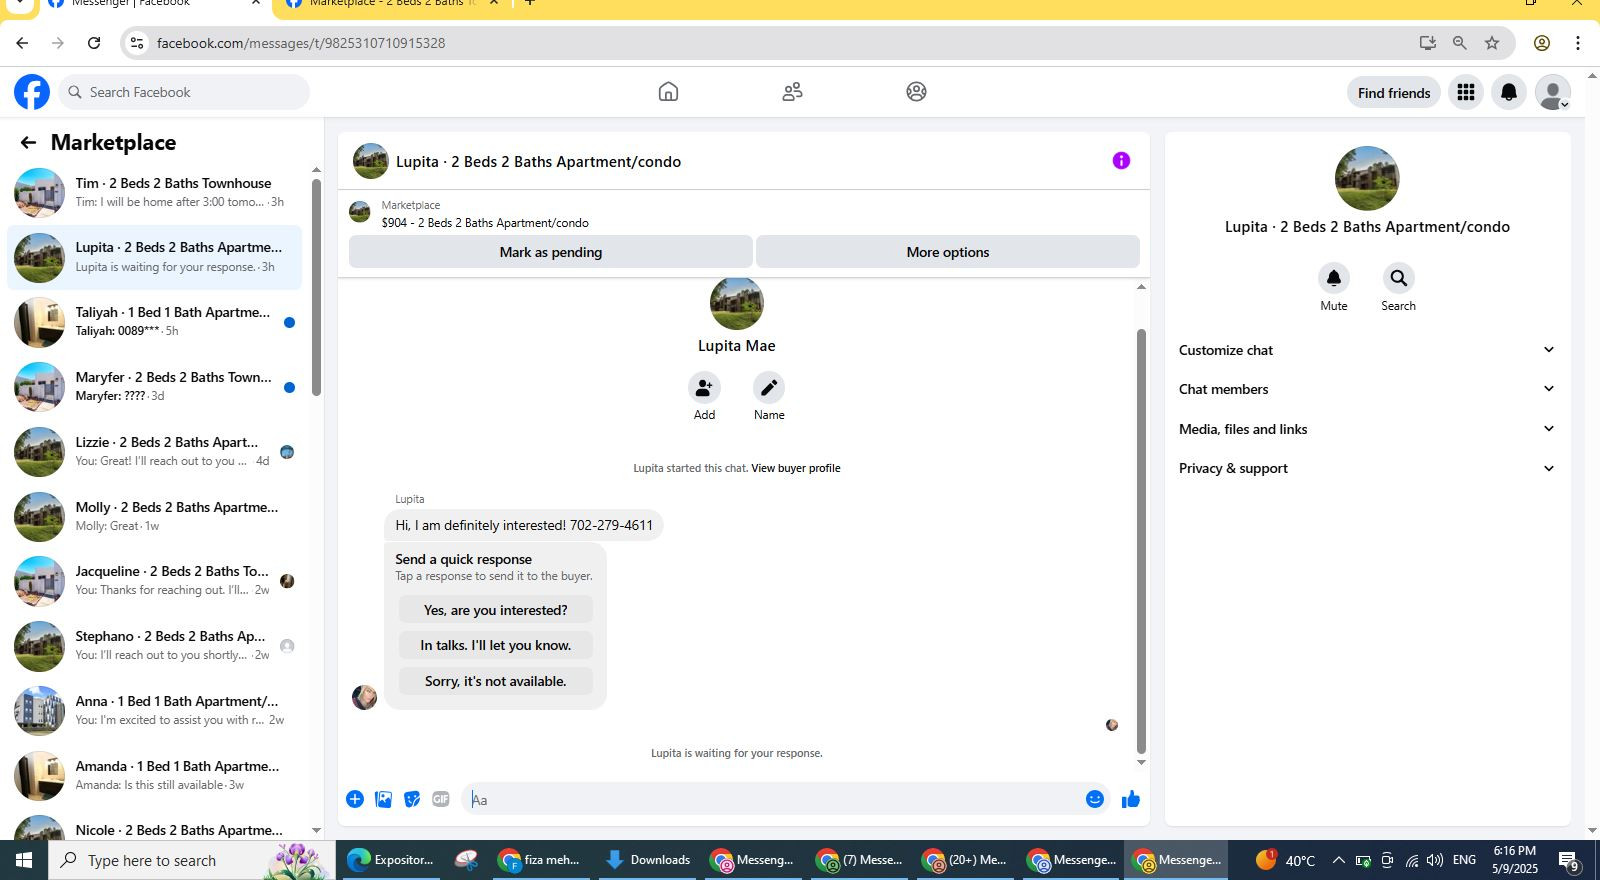The image size is (1600, 880).
Task: Open the Friends icon in top navigation
Action: click(792, 92)
